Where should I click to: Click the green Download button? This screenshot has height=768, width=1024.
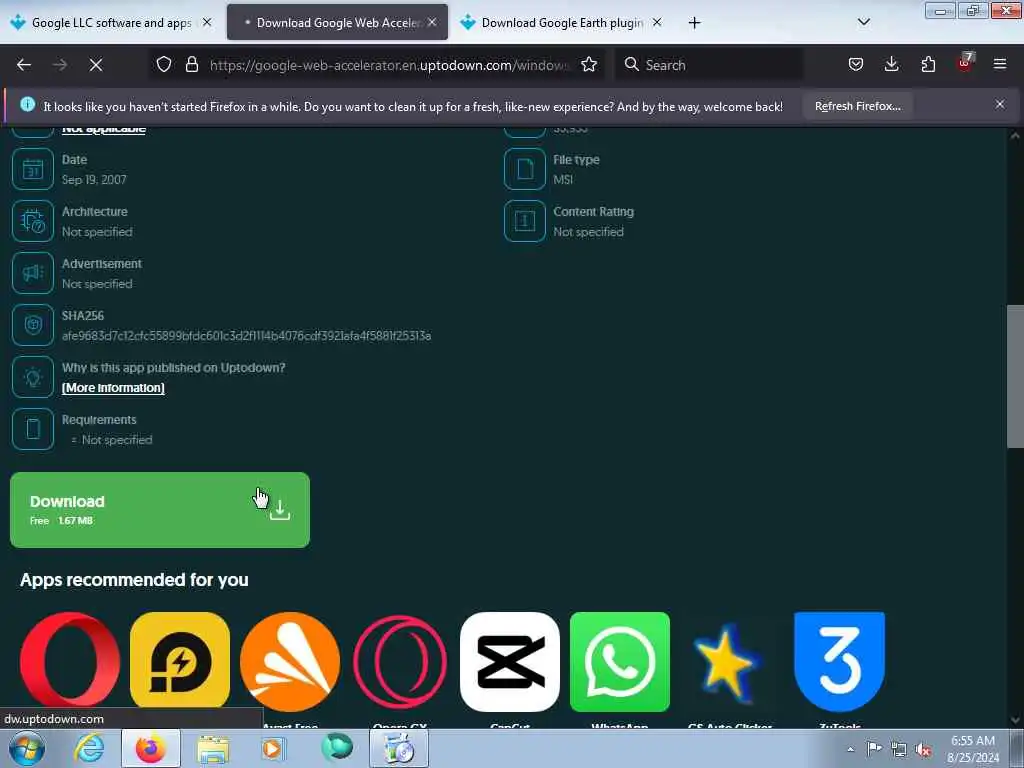tap(160, 509)
